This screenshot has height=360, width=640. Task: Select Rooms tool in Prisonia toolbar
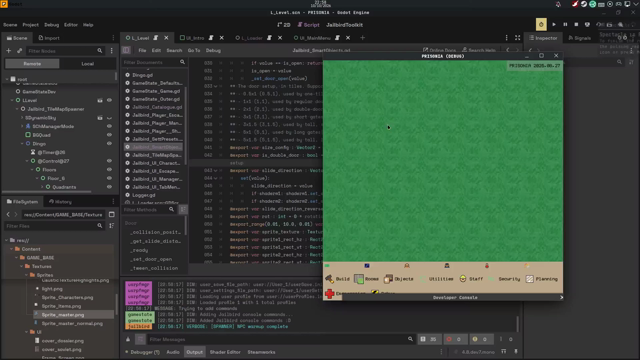click(367, 279)
